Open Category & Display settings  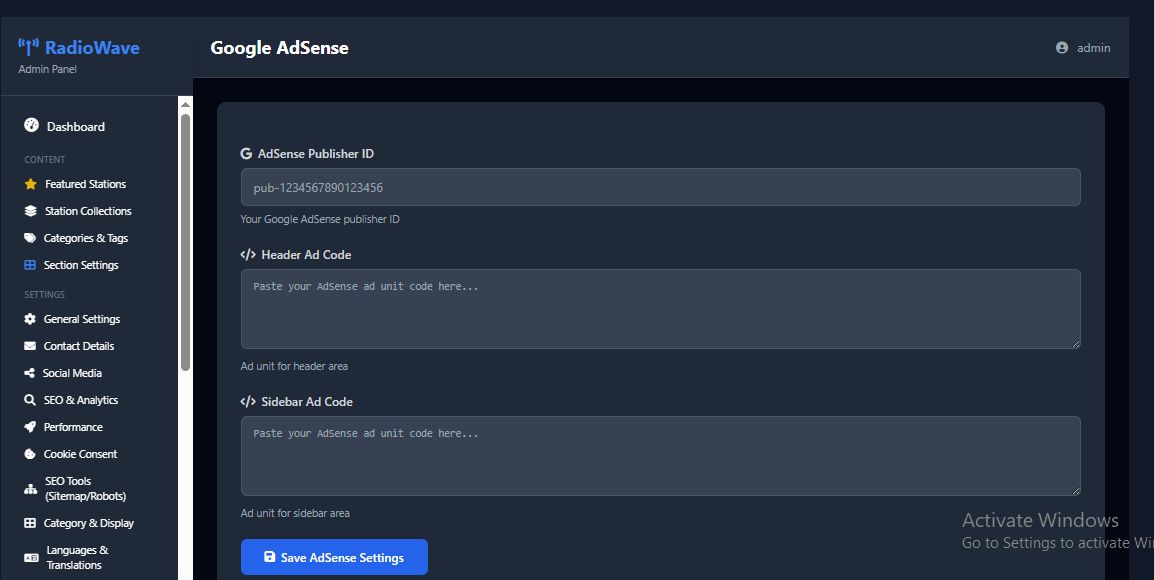click(88, 523)
